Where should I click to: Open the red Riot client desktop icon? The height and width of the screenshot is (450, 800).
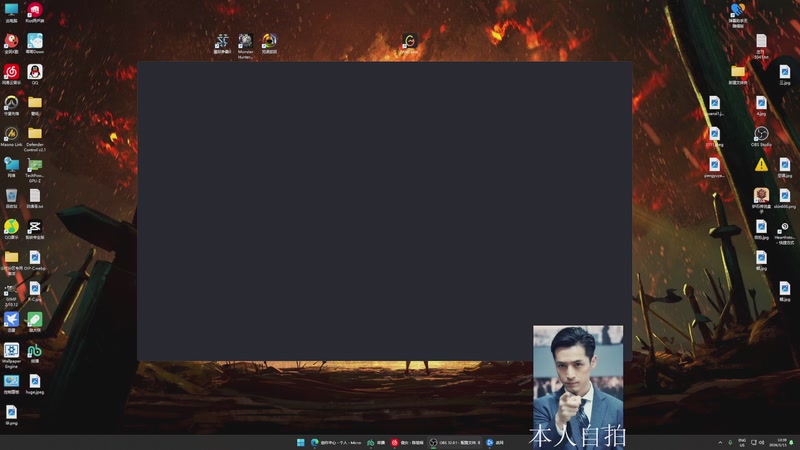click(35, 12)
